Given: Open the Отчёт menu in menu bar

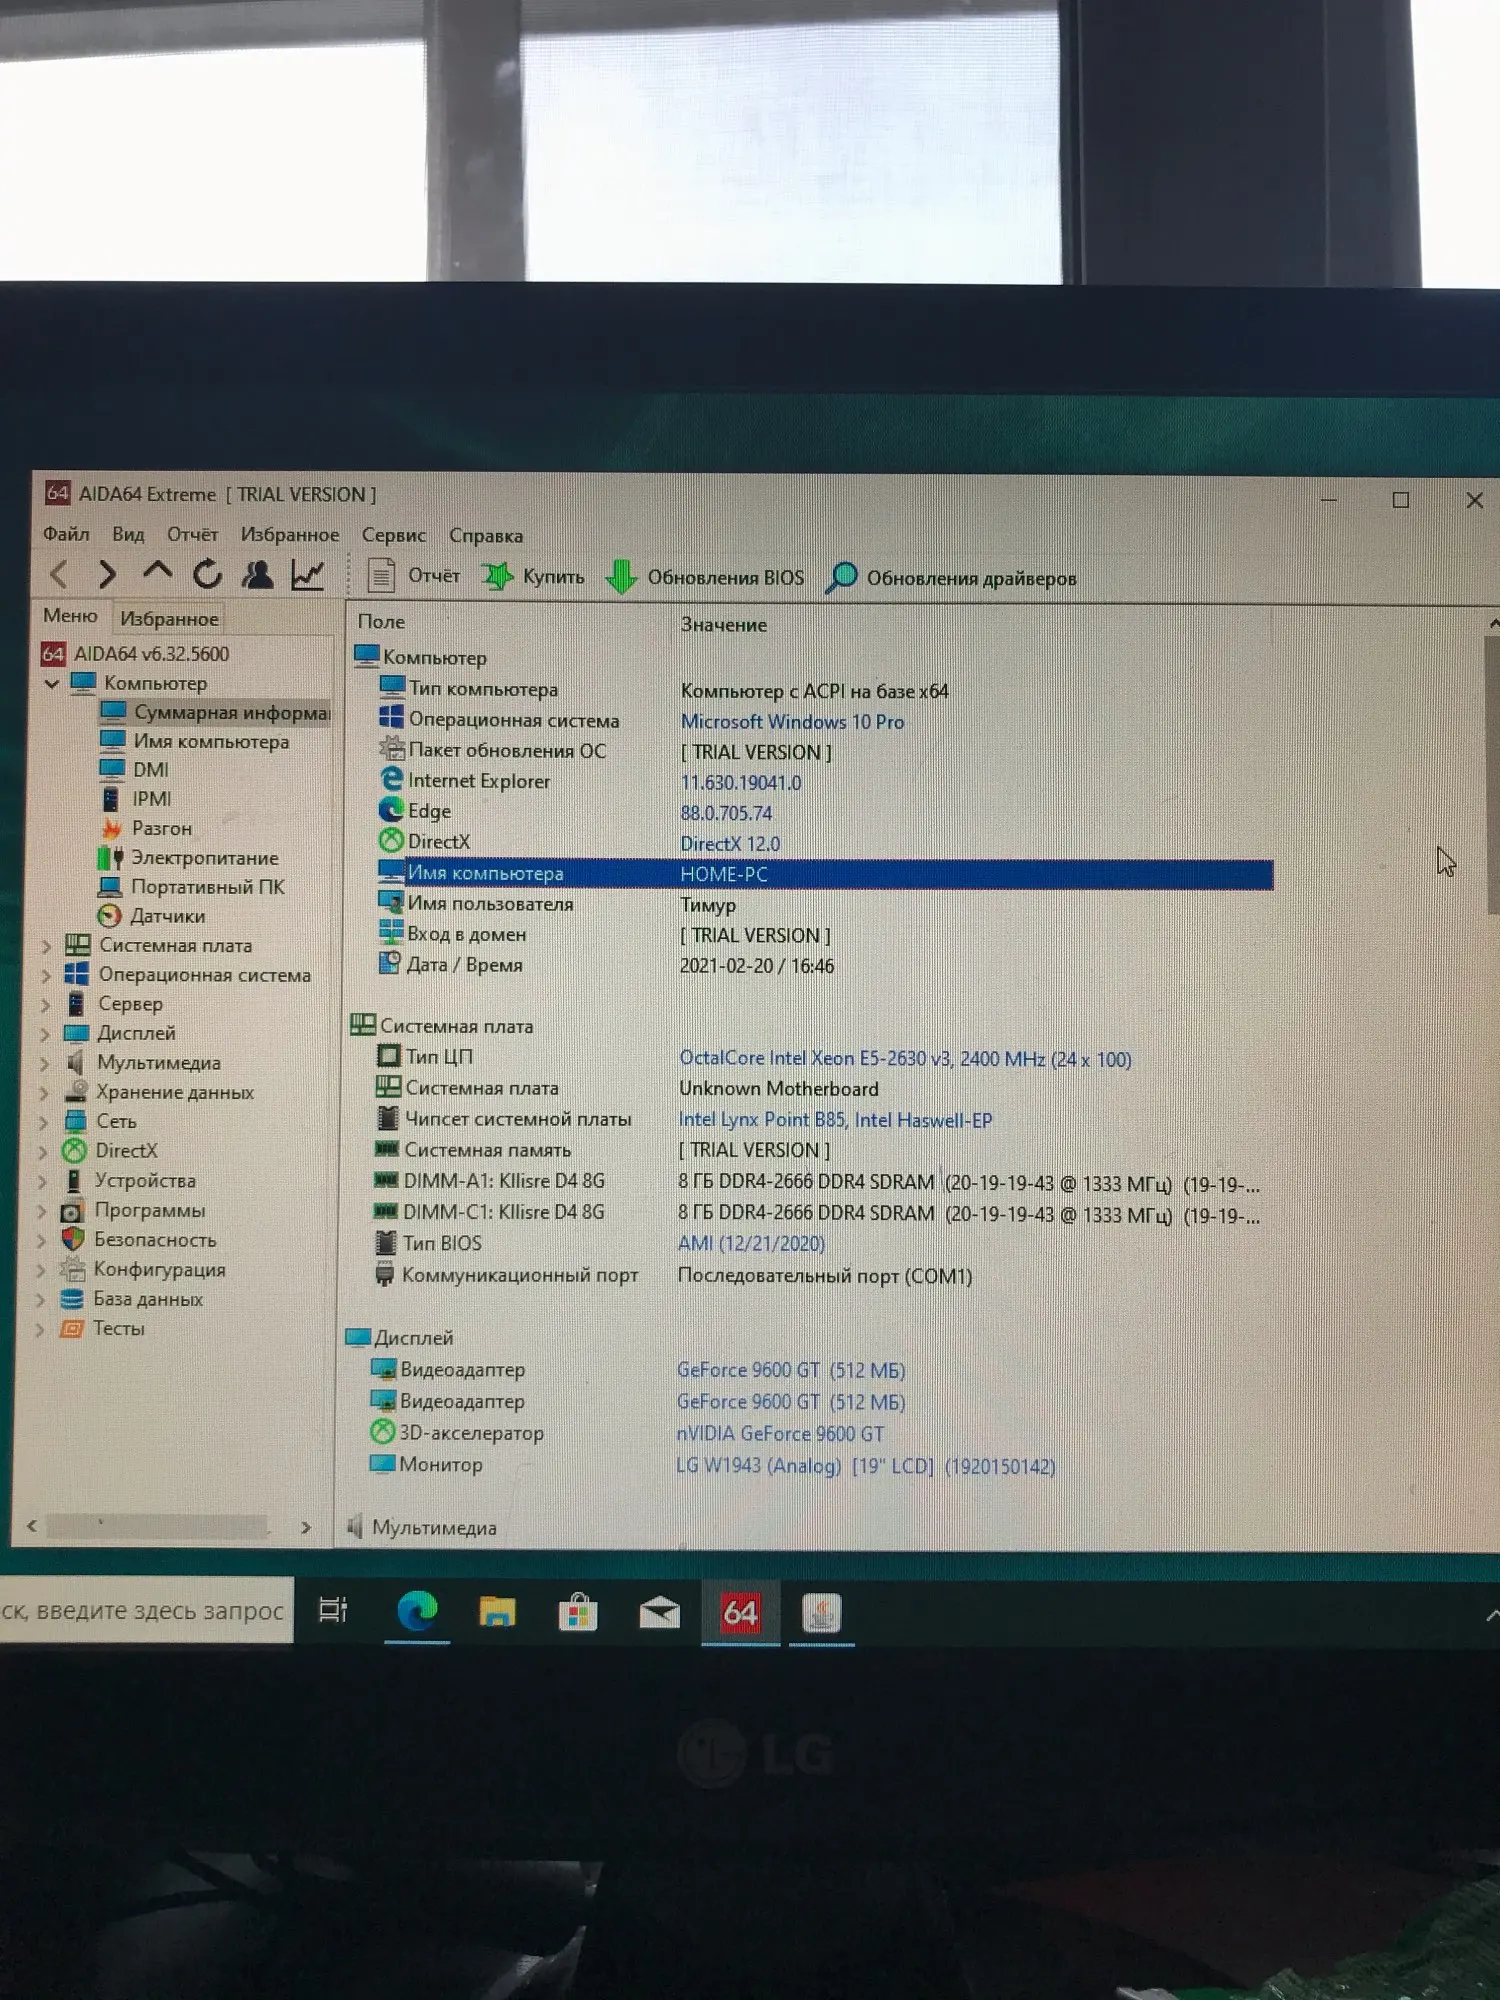Looking at the screenshot, I should pos(192,534).
